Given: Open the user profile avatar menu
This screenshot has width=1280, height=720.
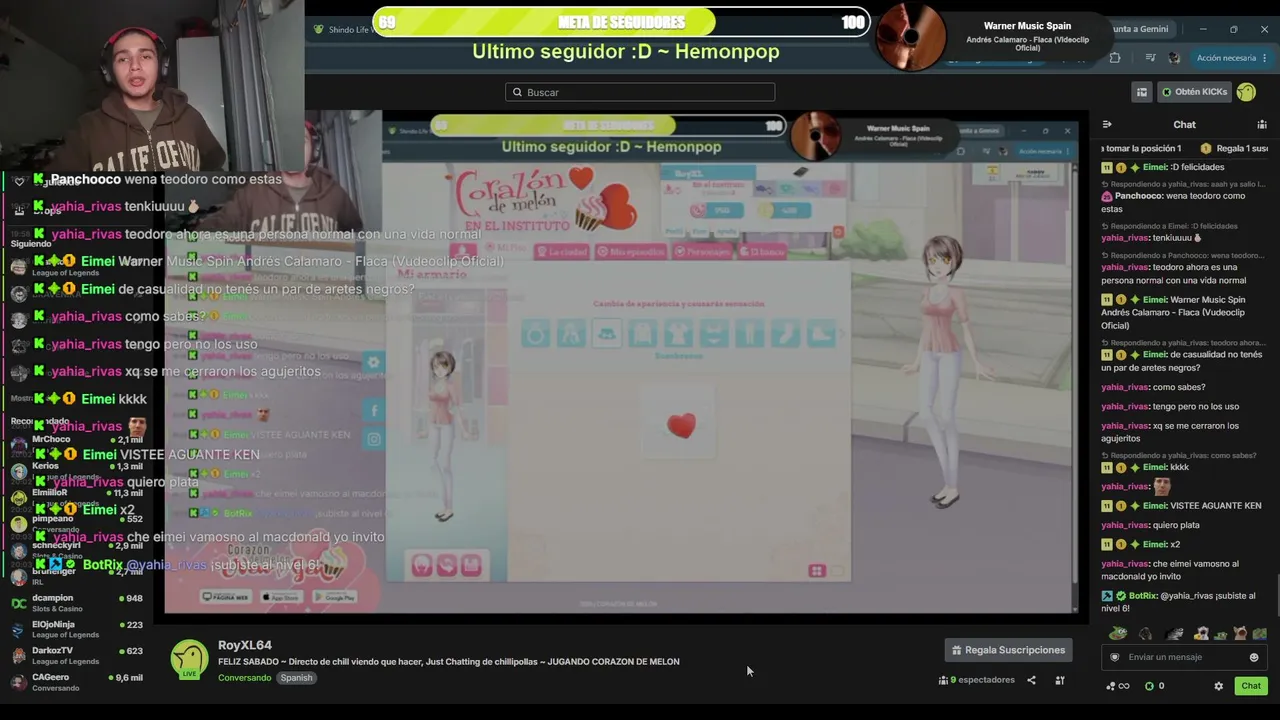Looking at the screenshot, I should coord(1246,92).
